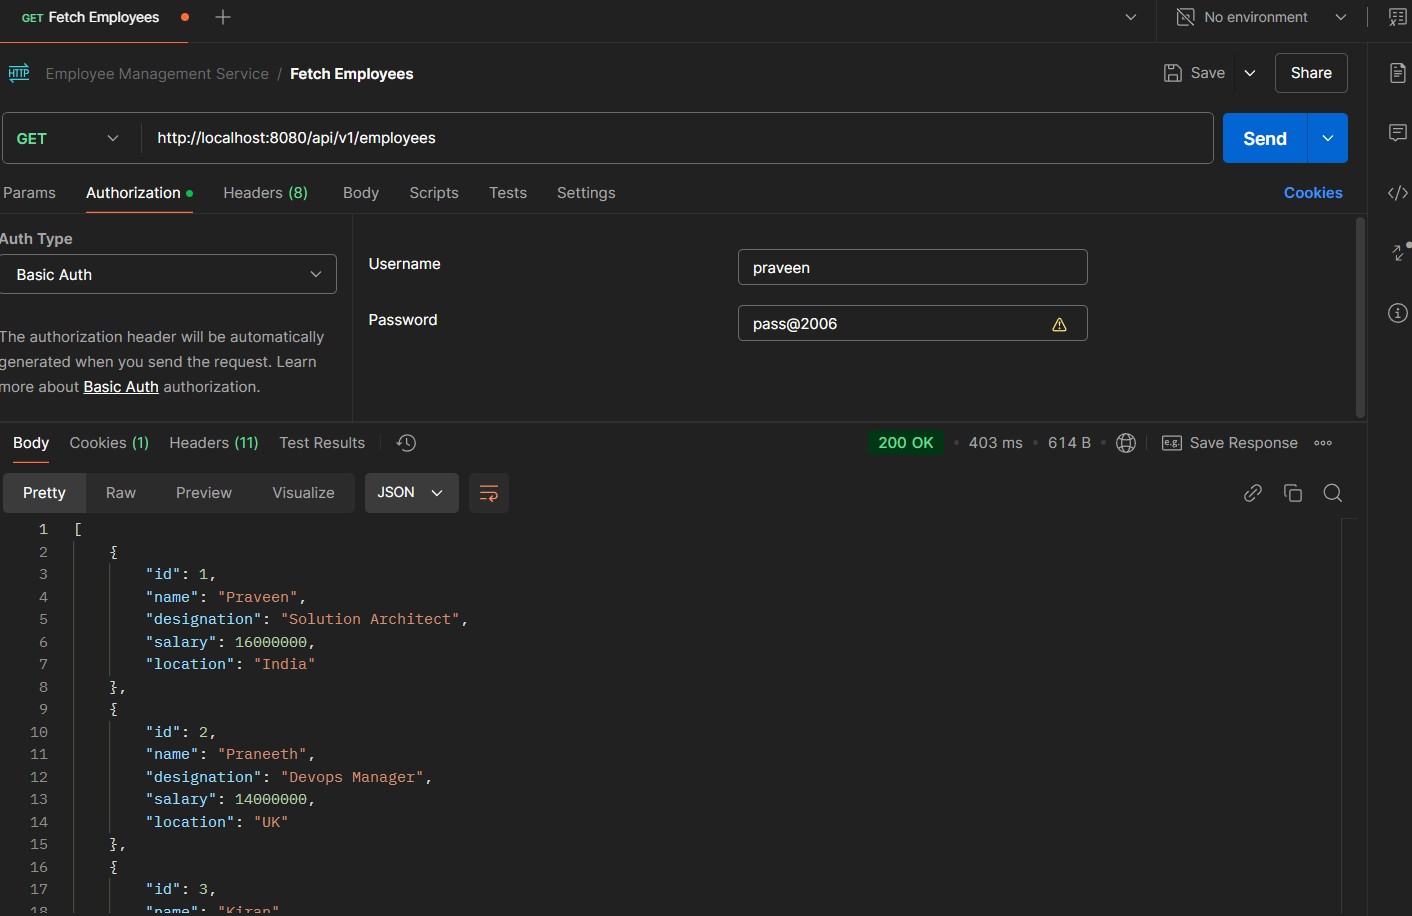Click the request URL field

(678, 138)
